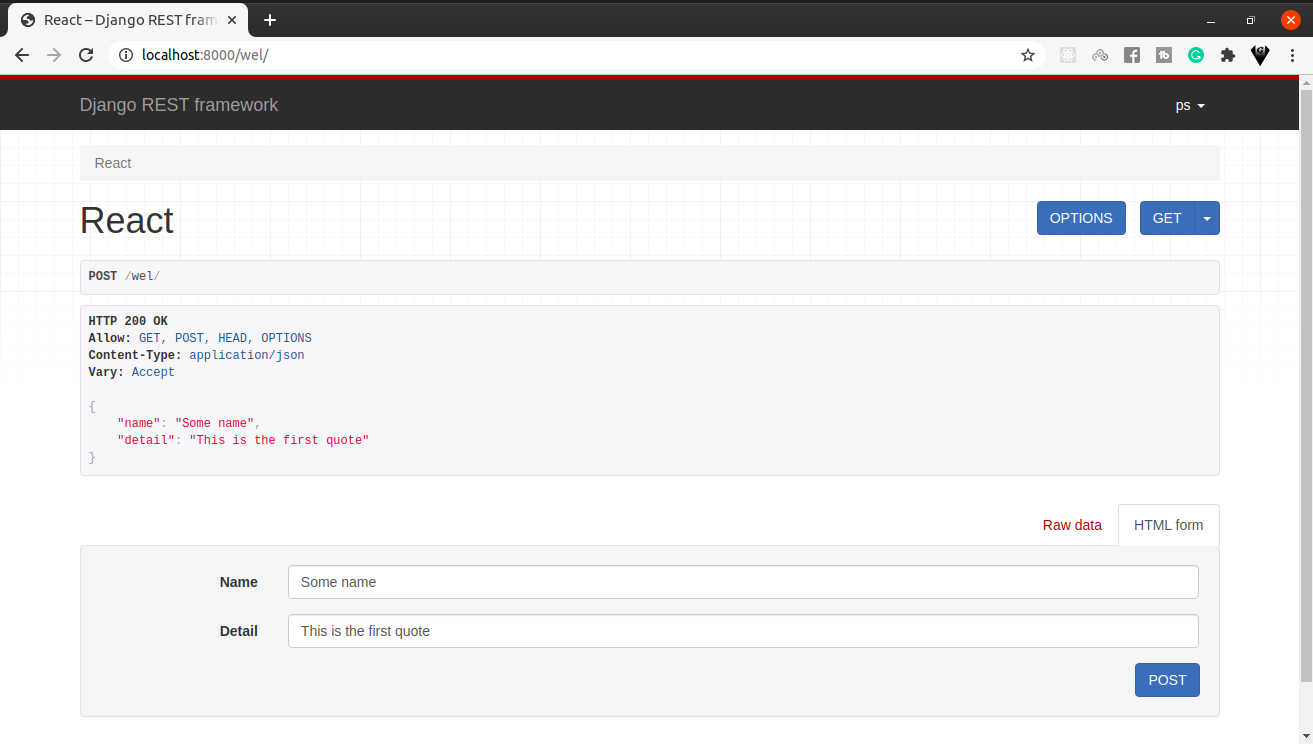This screenshot has width=1313, height=744.
Task: Click the "application/json" content type value
Action: 247,355
